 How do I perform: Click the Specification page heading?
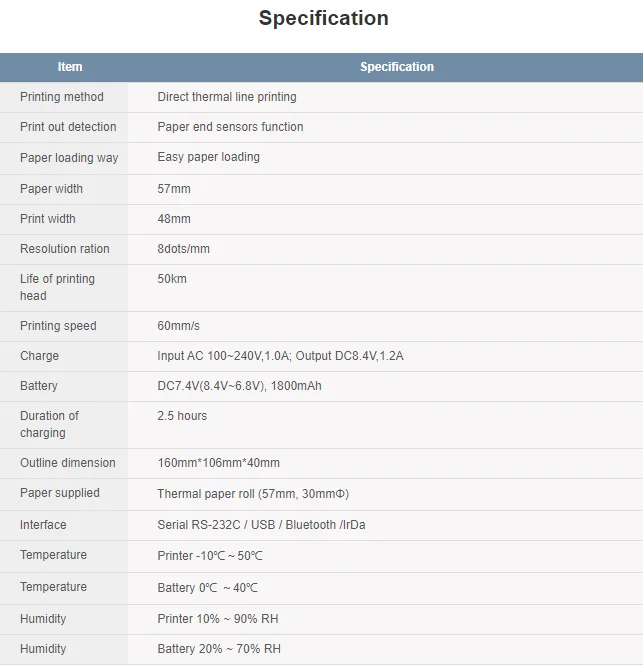pos(323,18)
